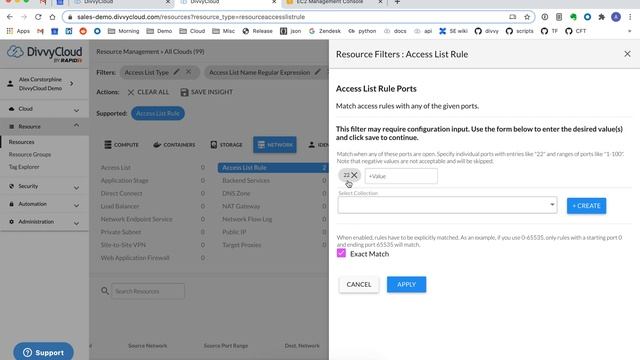Open the browser extensions puzzle icon
The image size is (640, 360).
tap(602, 17)
